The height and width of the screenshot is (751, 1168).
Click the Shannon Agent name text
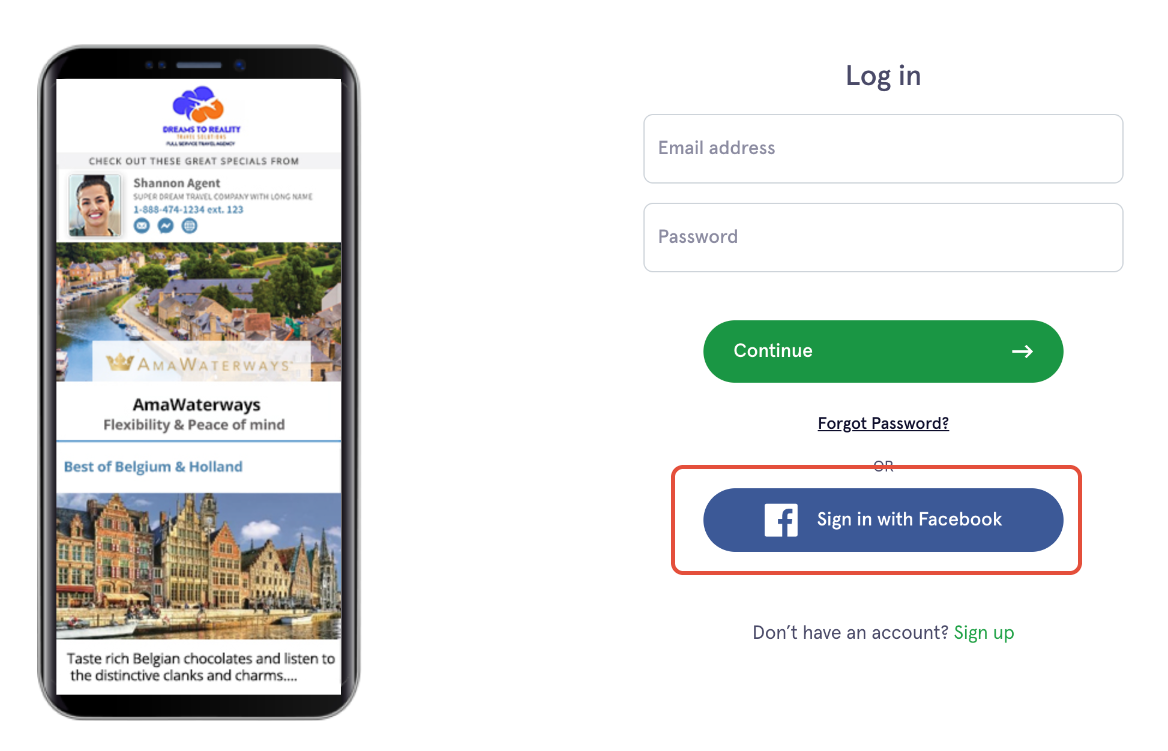[177, 183]
